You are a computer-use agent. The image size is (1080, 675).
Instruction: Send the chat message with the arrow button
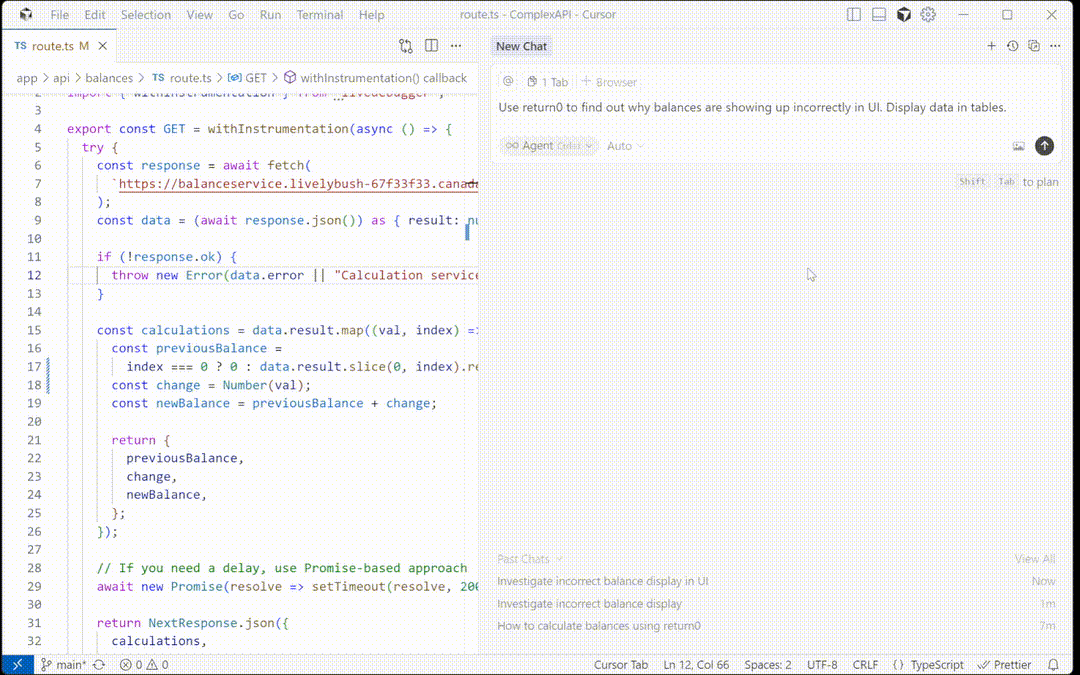coord(1044,145)
